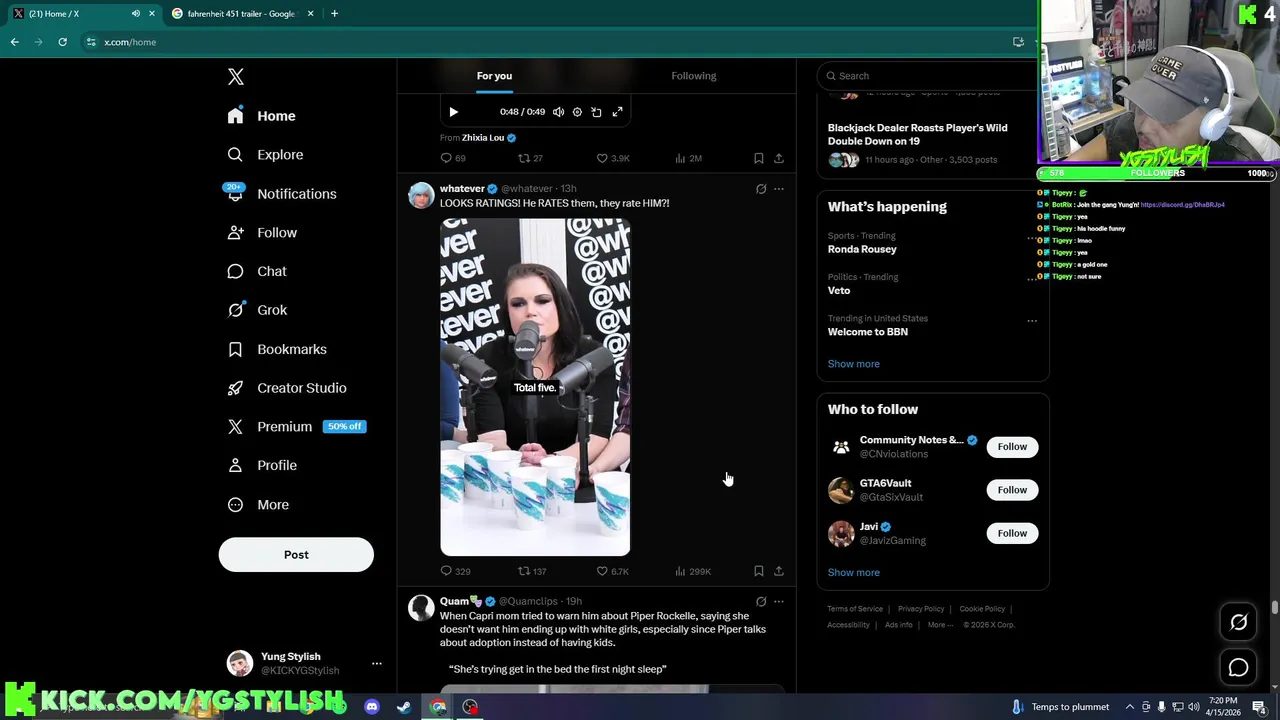Open Chrome in the taskbar
The width and height of the screenshot is (1280, 720).
pyautogui.click(x=438, y=707)
